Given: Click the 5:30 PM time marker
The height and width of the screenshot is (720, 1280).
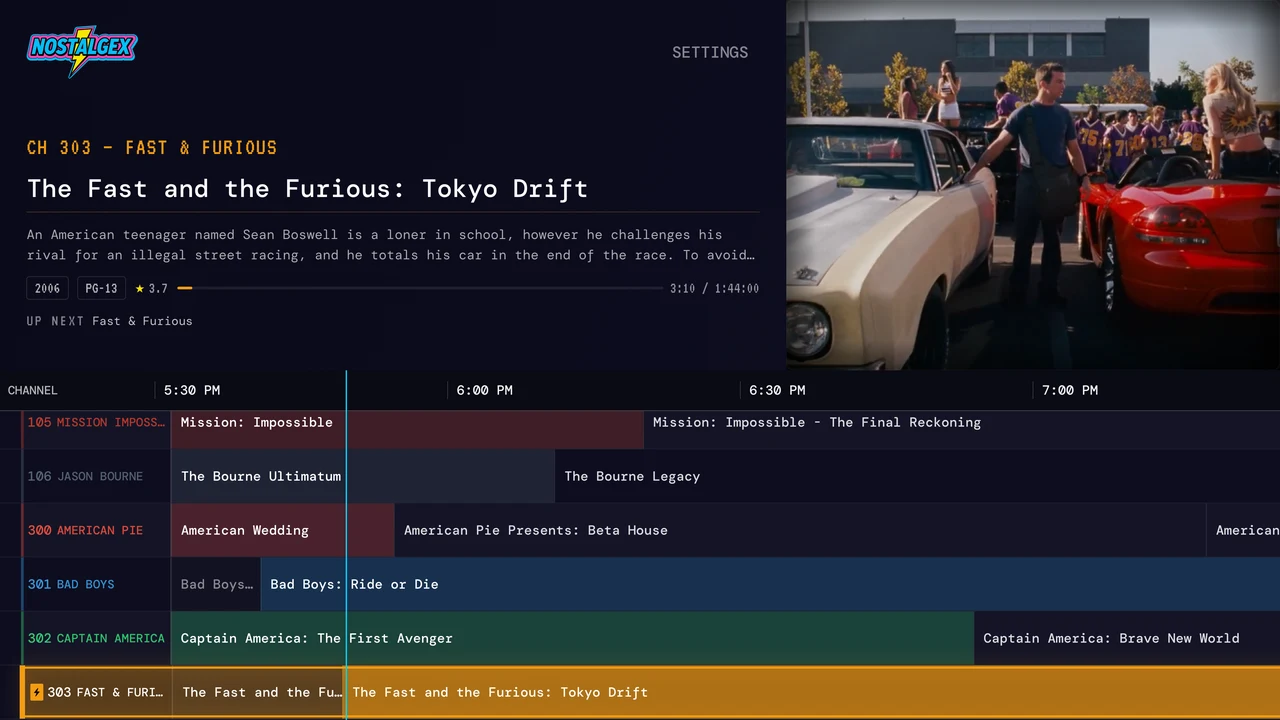Looking at the screenshot, I should pyautogui.click(x=192, y=390).
